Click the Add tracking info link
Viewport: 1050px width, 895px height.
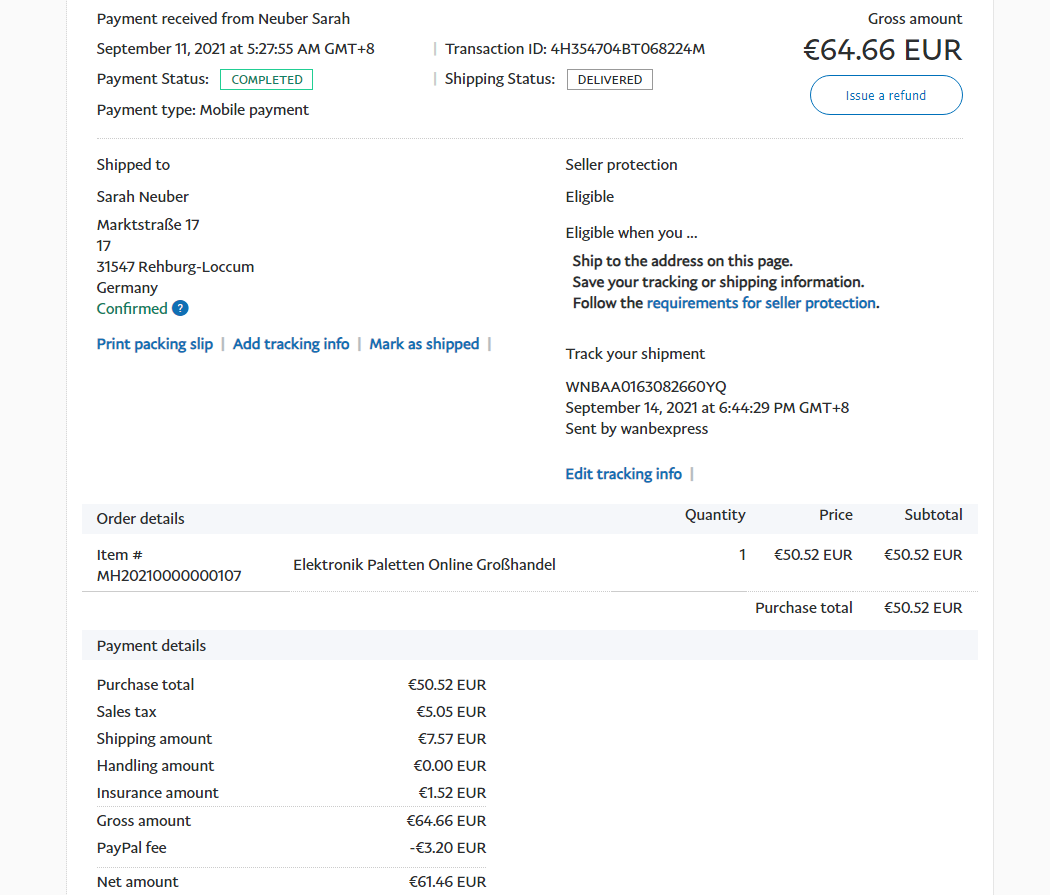click(x=291, y=344)
